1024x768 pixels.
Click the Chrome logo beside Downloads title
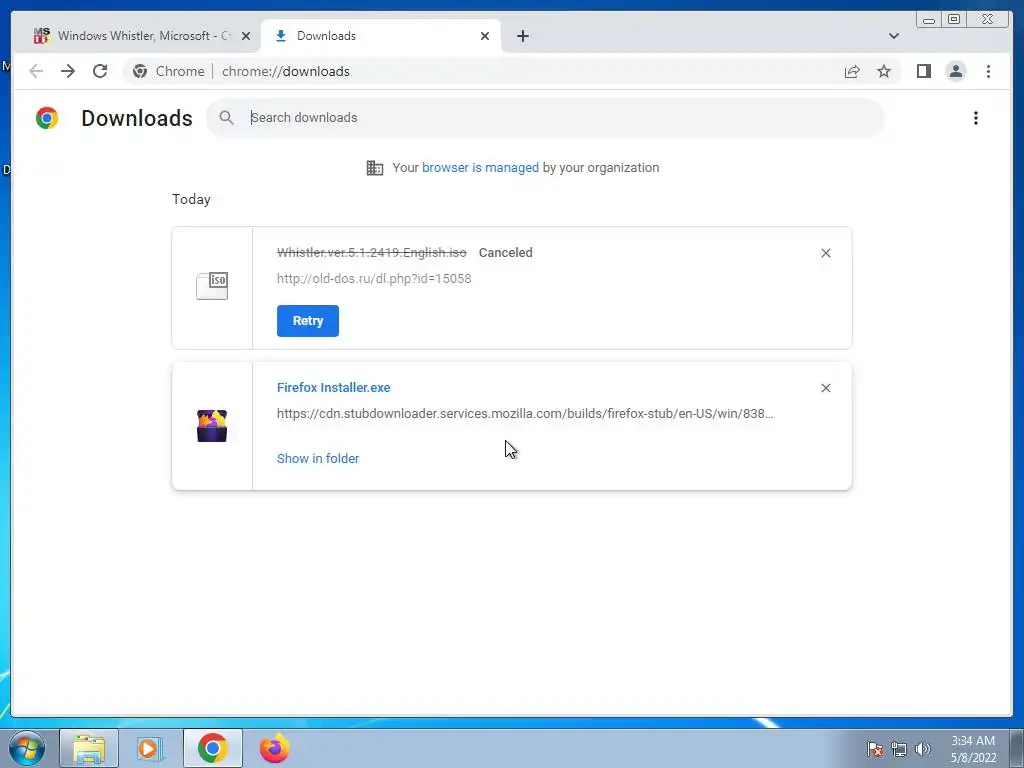(47, 118)
